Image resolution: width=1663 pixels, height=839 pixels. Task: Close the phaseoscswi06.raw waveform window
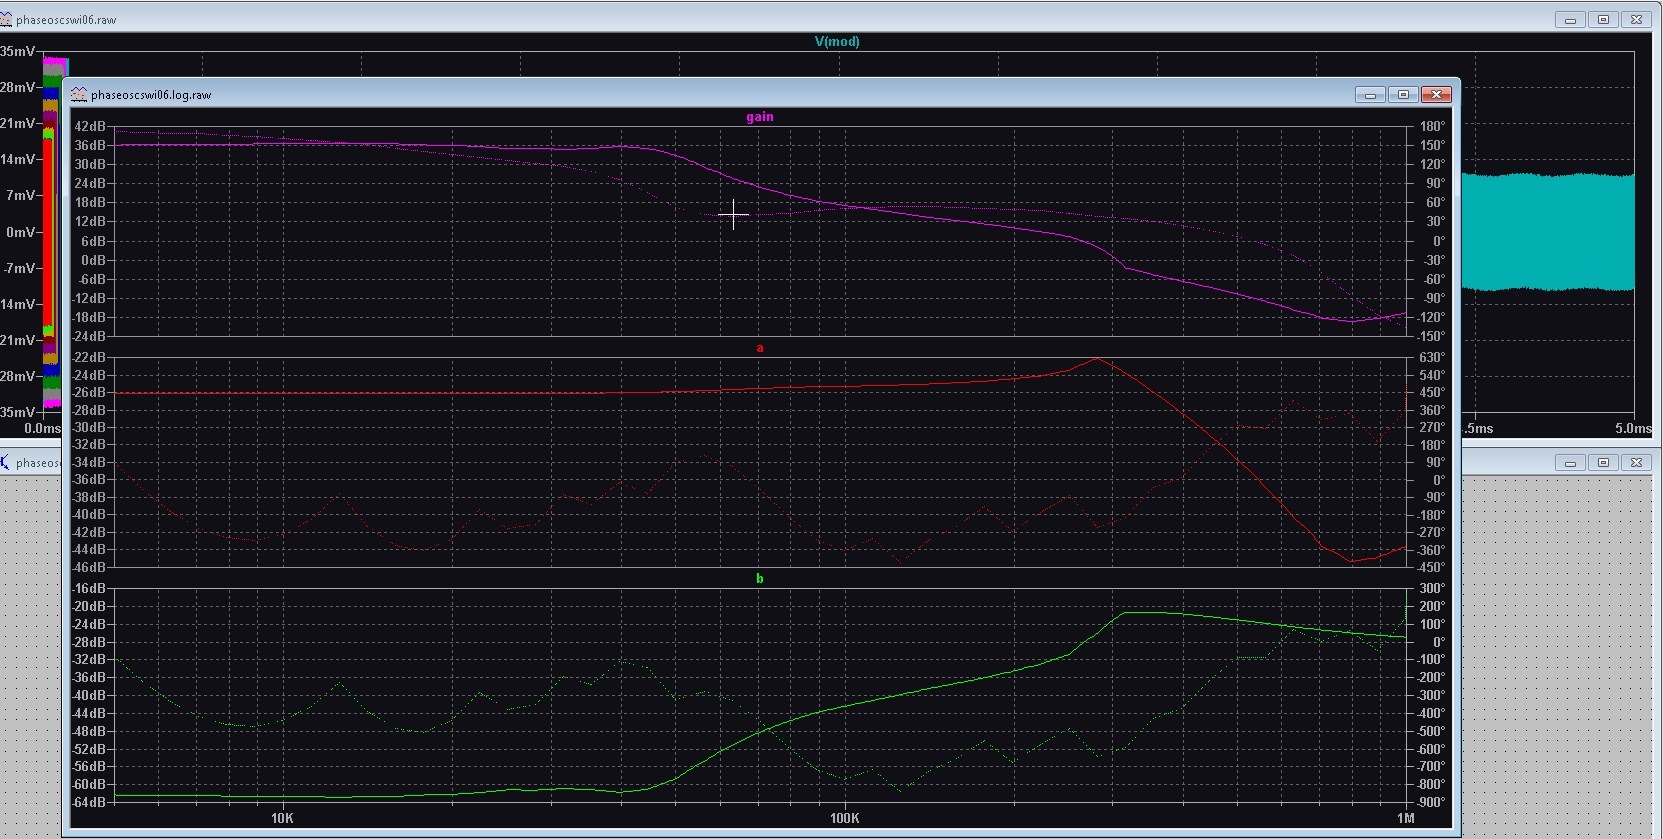point(1636,19)
